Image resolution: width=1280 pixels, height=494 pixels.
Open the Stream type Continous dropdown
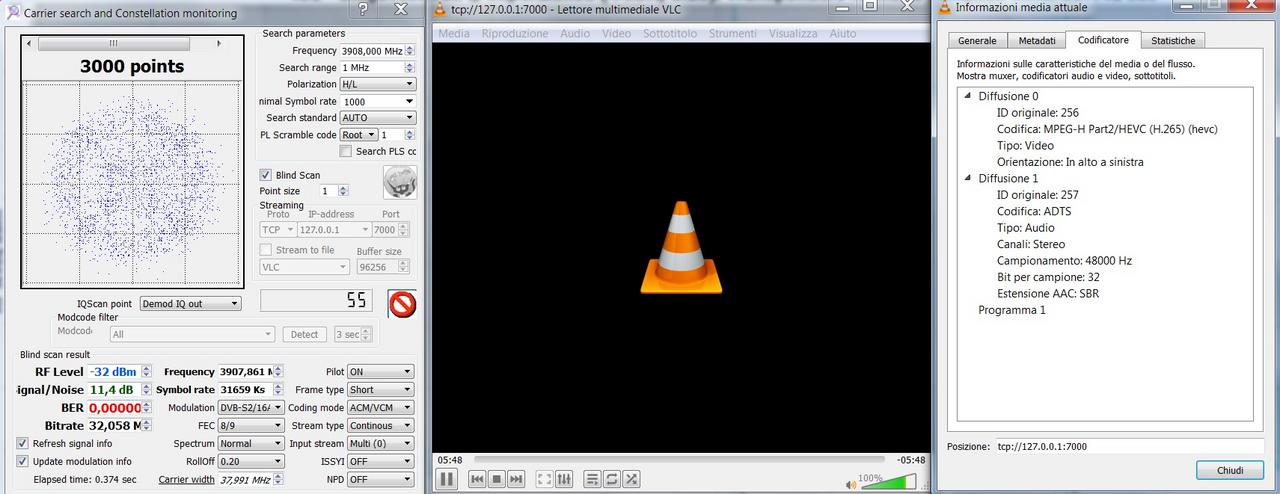tap(380, 425)
